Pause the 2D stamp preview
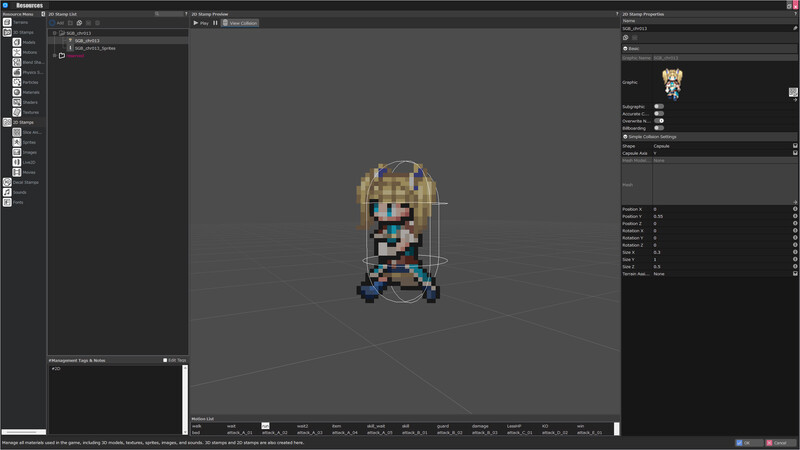 pos(215,23)
